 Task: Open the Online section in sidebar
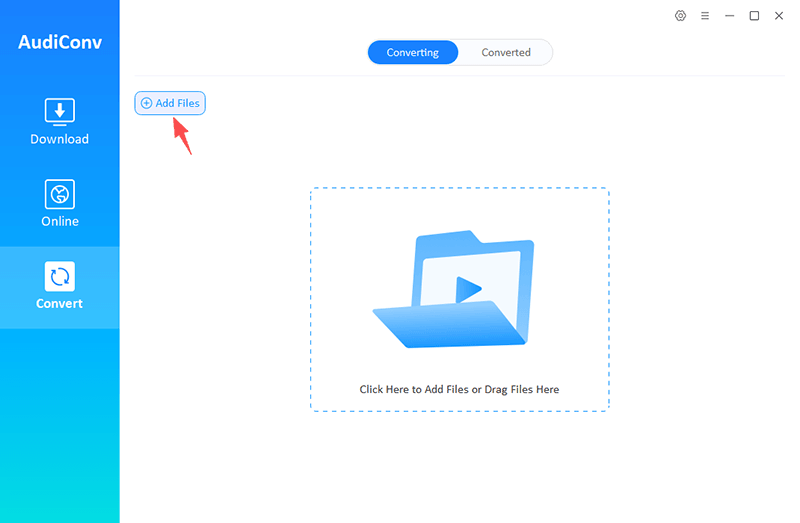[60, 204]
